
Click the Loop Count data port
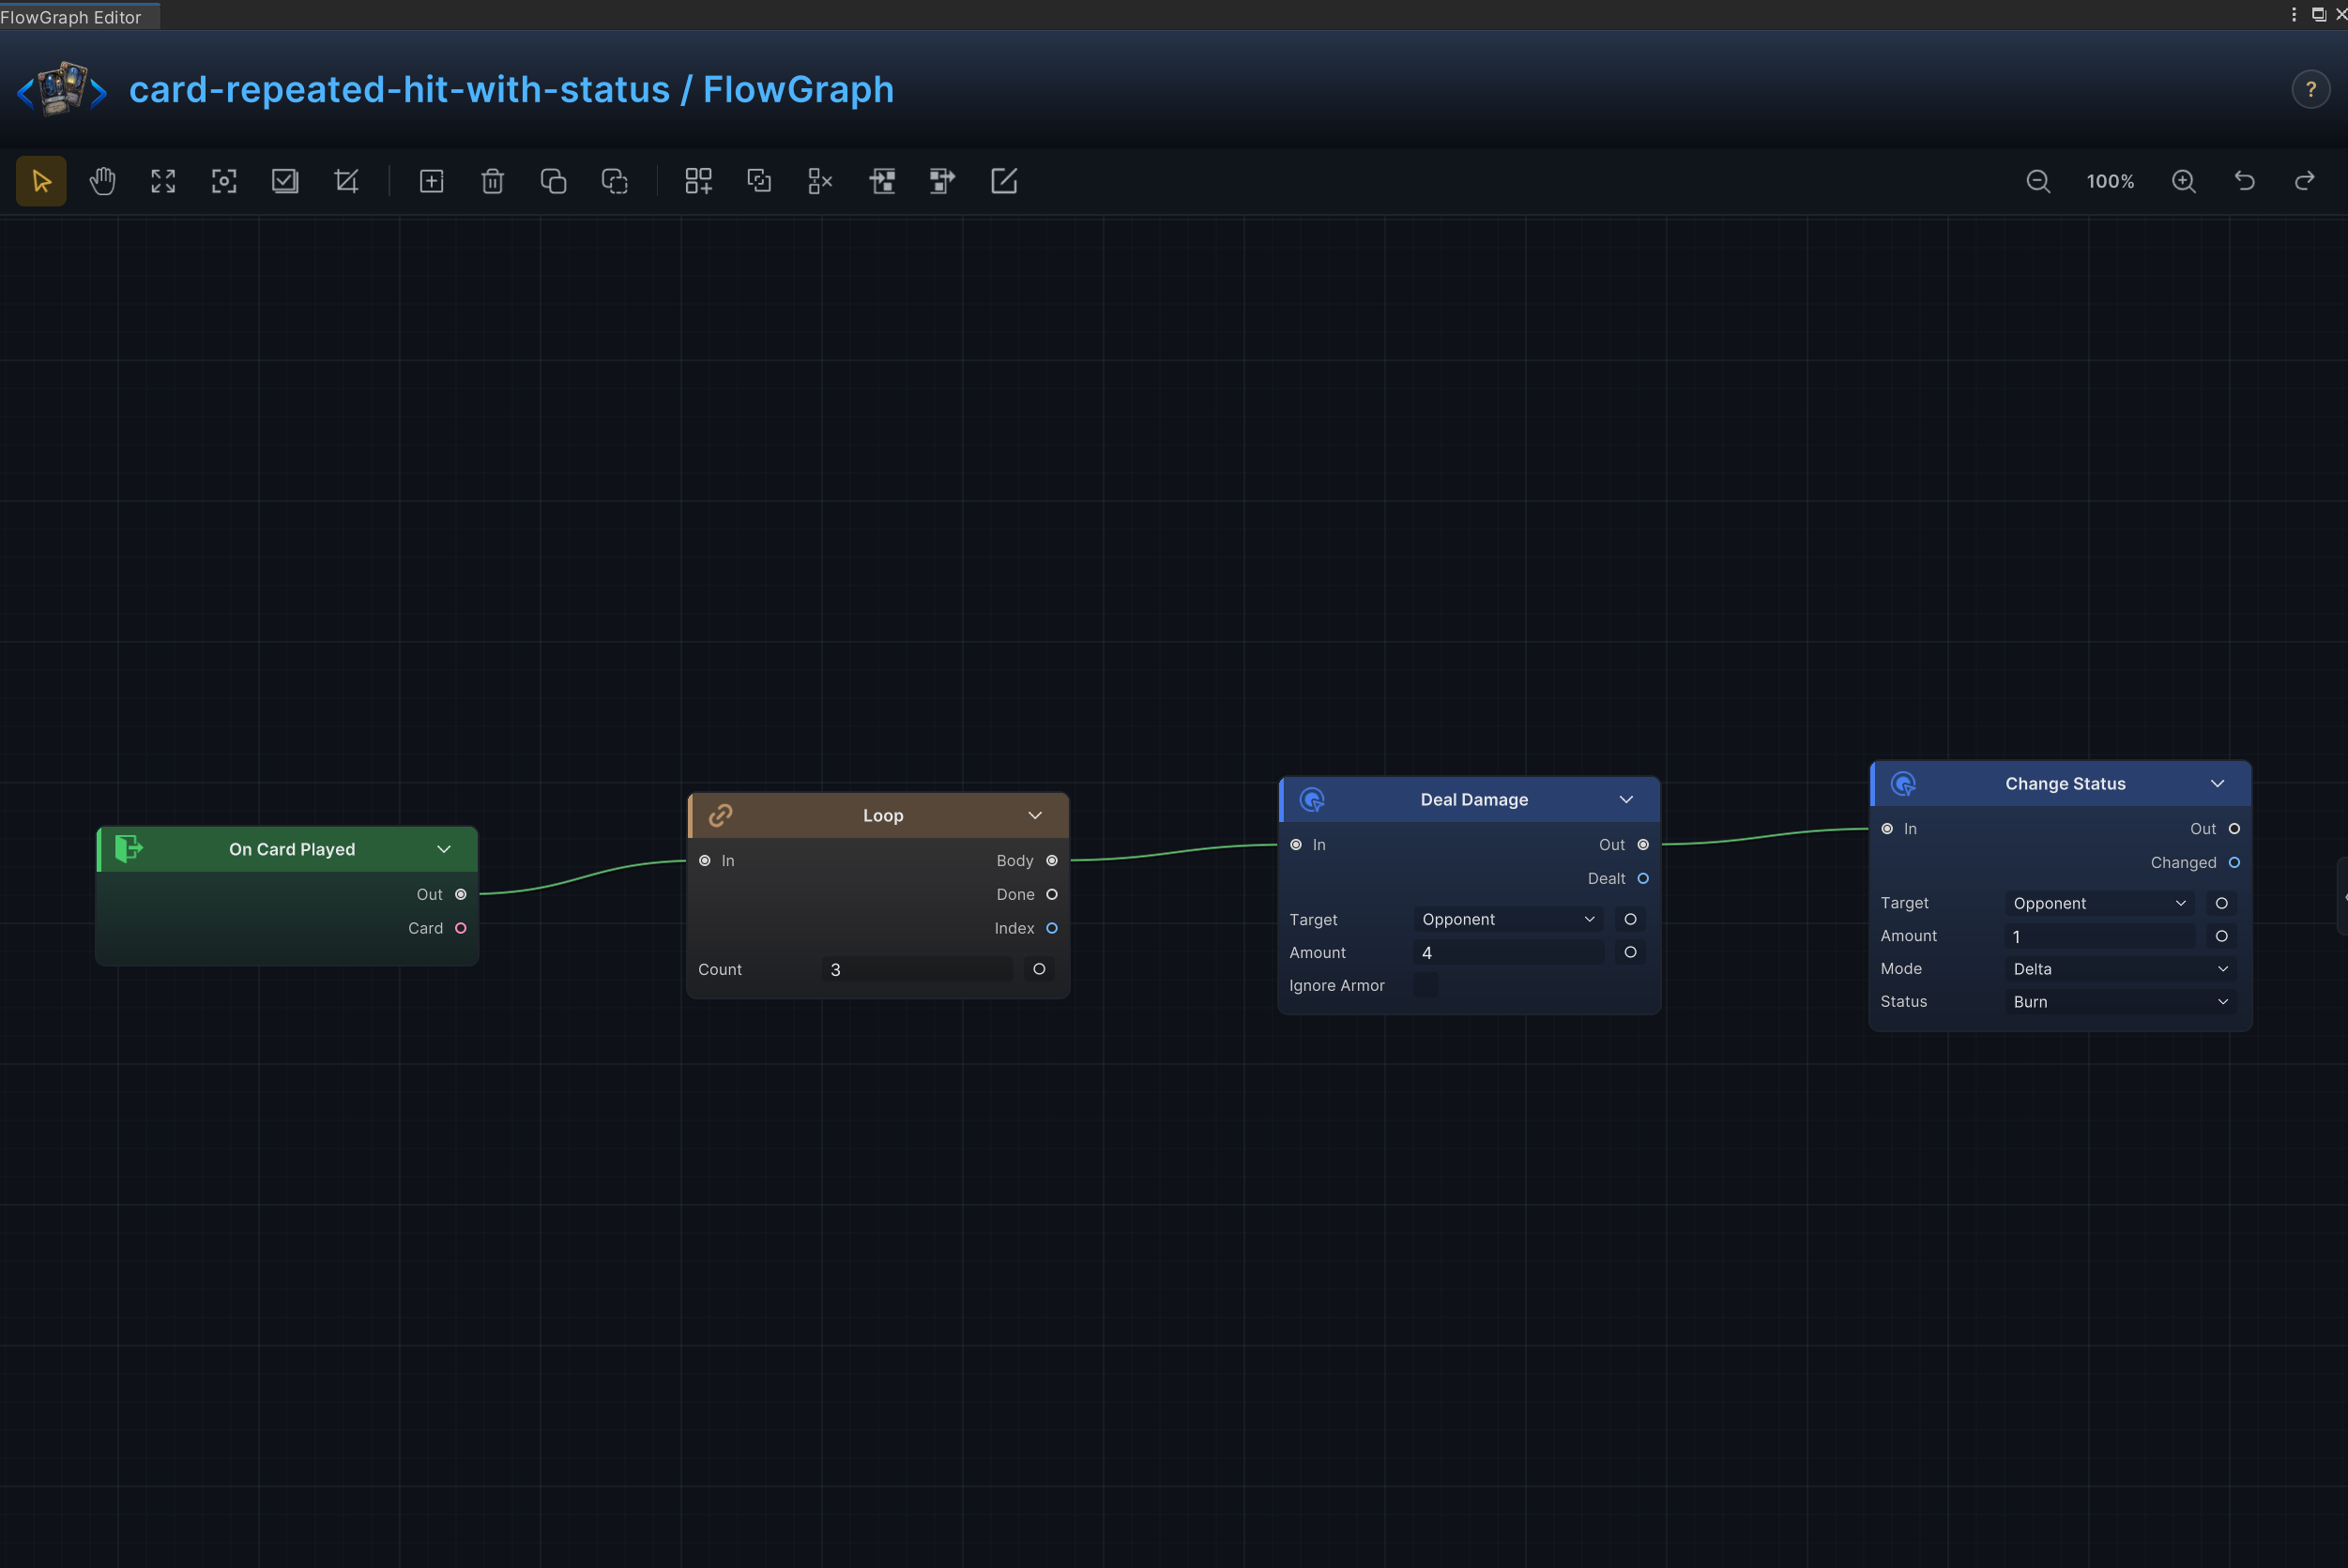coord(1039,969)
